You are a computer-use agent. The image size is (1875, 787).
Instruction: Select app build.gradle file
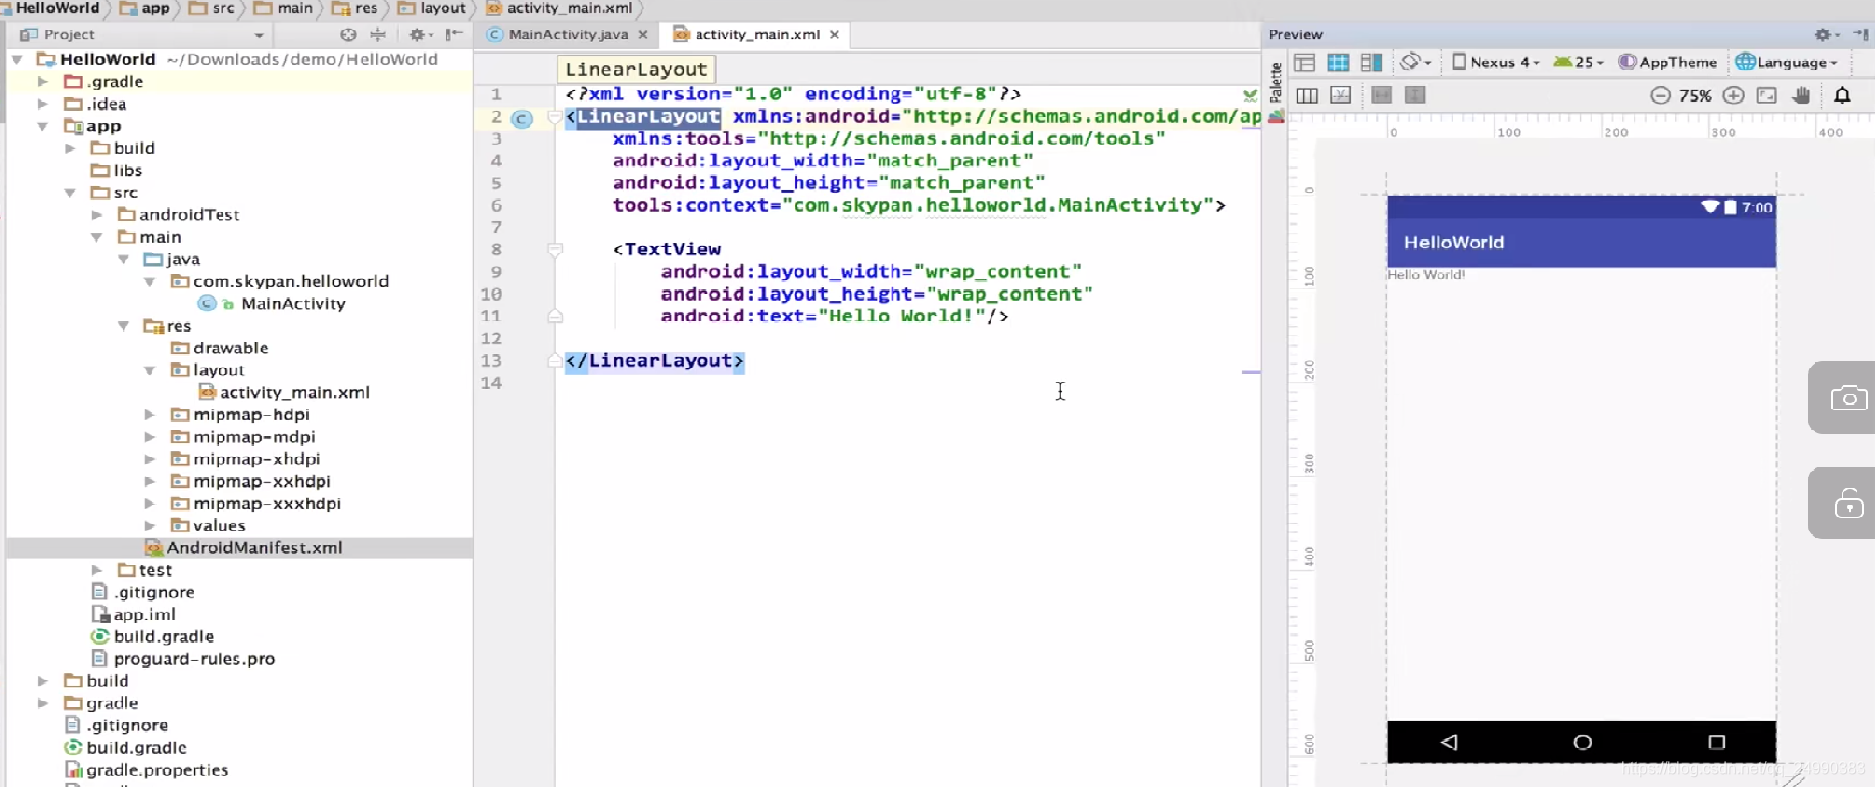(x=163, y=637)
